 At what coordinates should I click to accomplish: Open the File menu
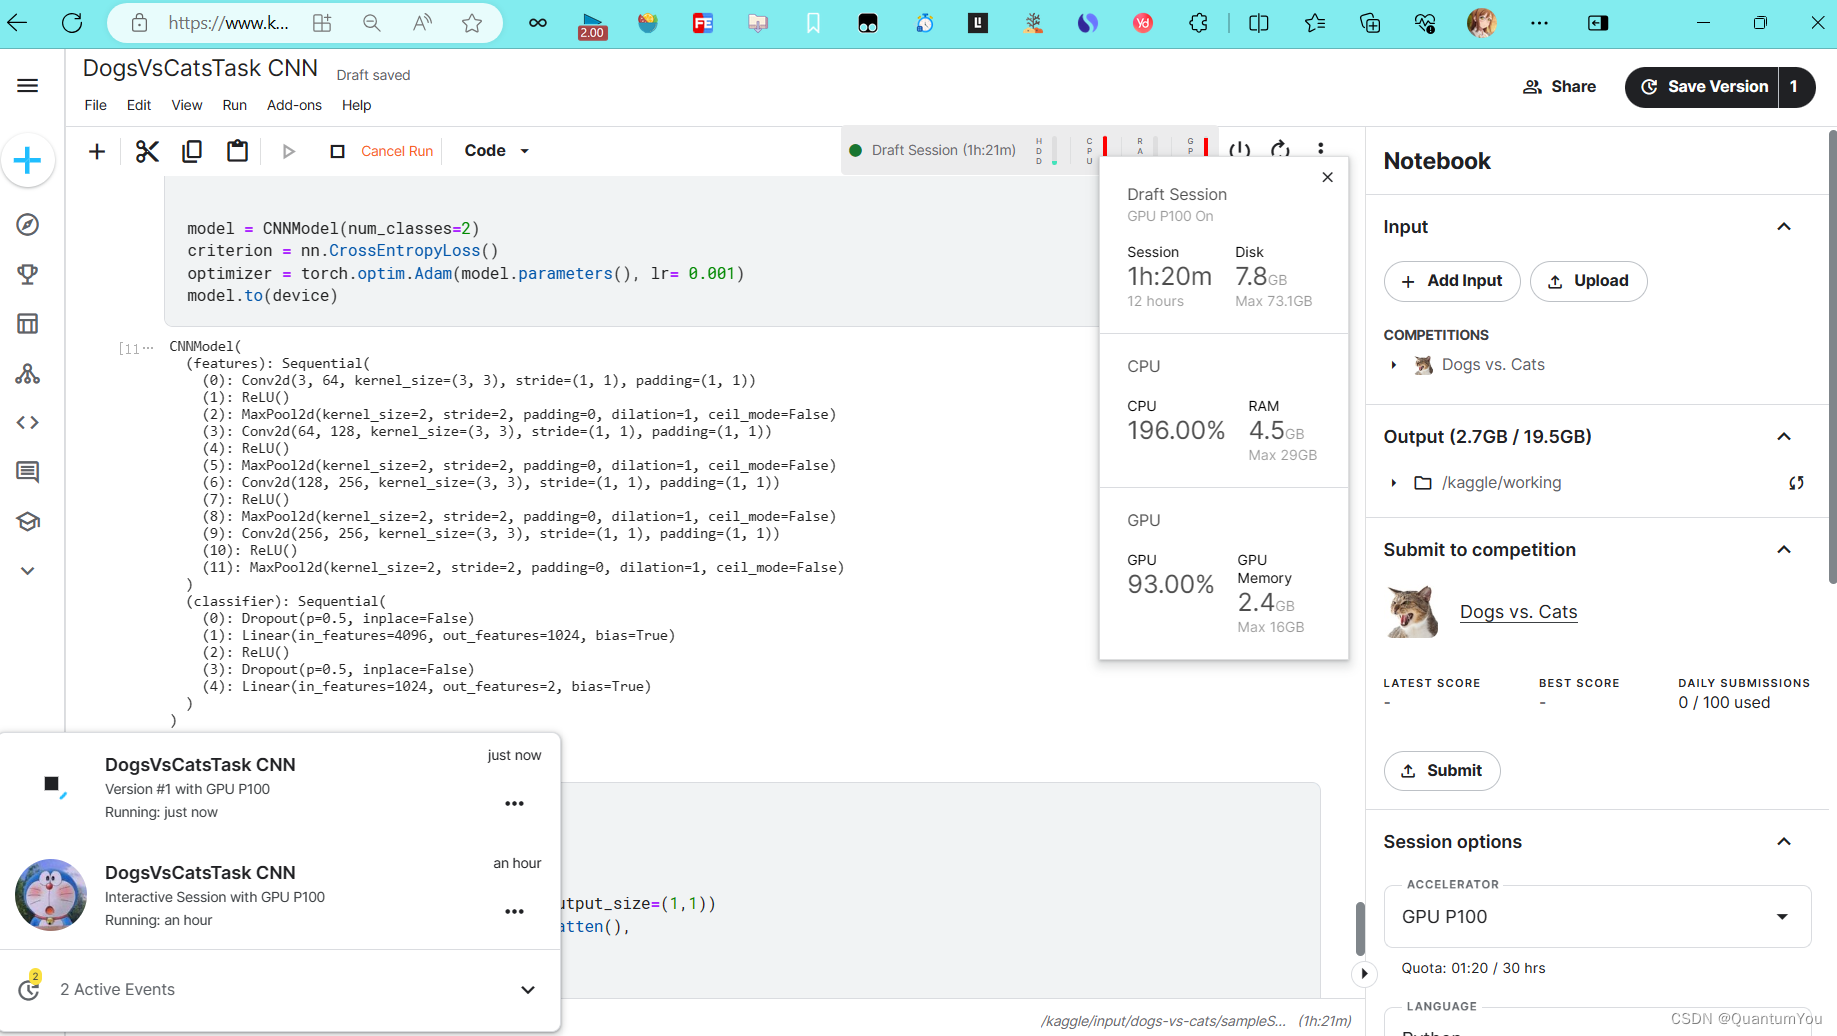[x=96, y=105]
